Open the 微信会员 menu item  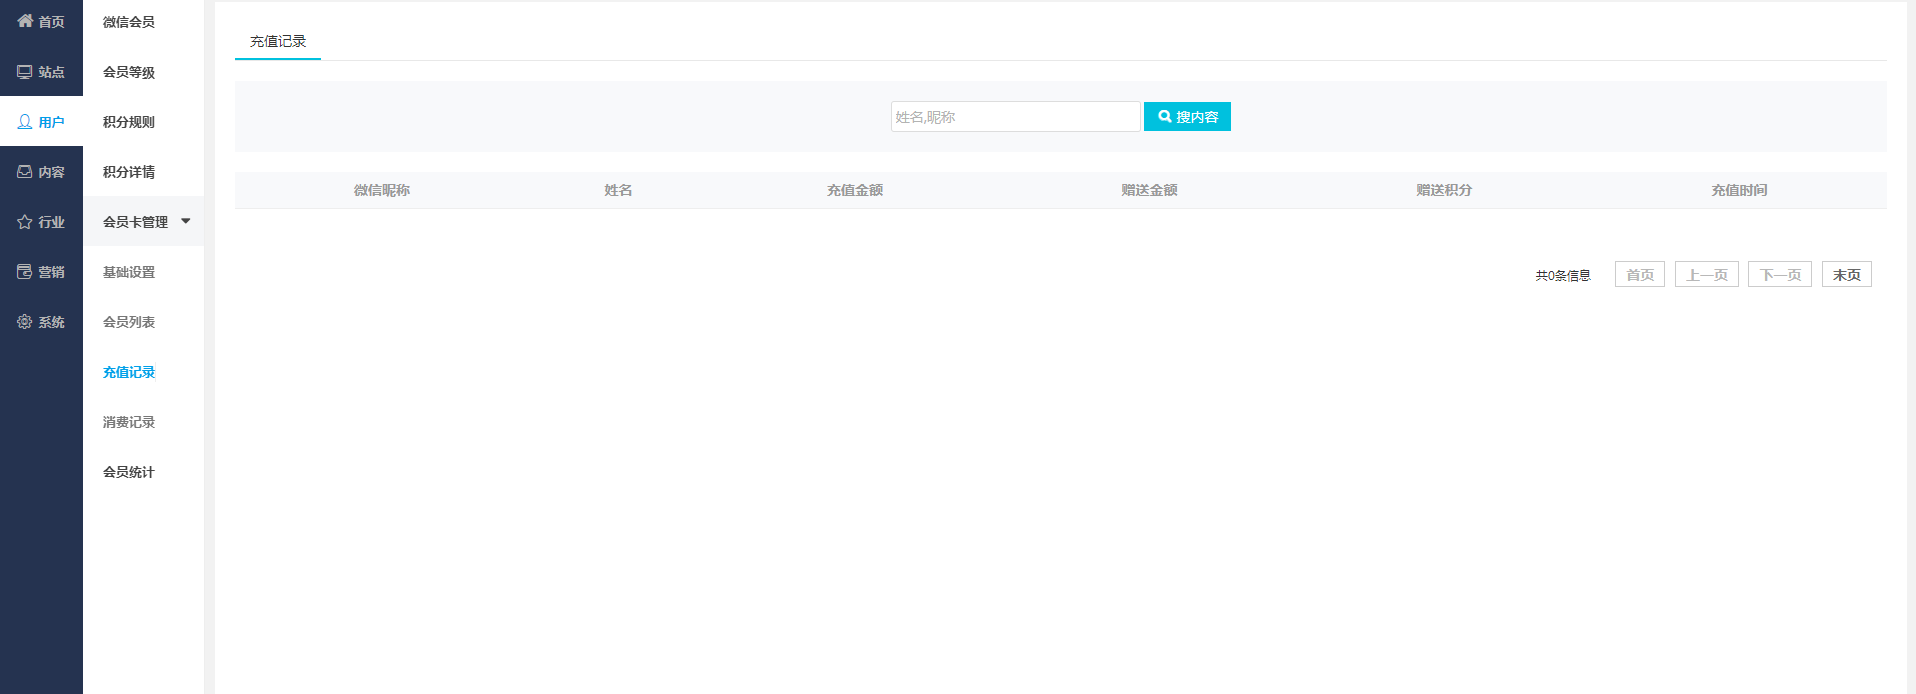pos(129,22)
